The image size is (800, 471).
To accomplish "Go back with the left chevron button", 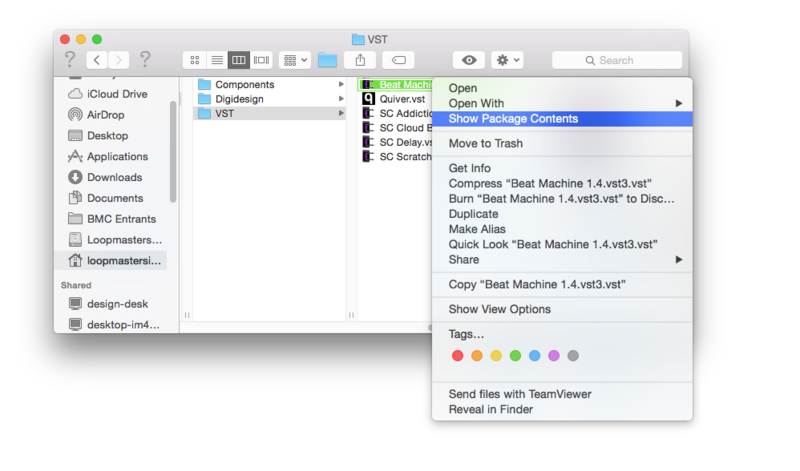I will pyautogui.click(x=97, y=60).
